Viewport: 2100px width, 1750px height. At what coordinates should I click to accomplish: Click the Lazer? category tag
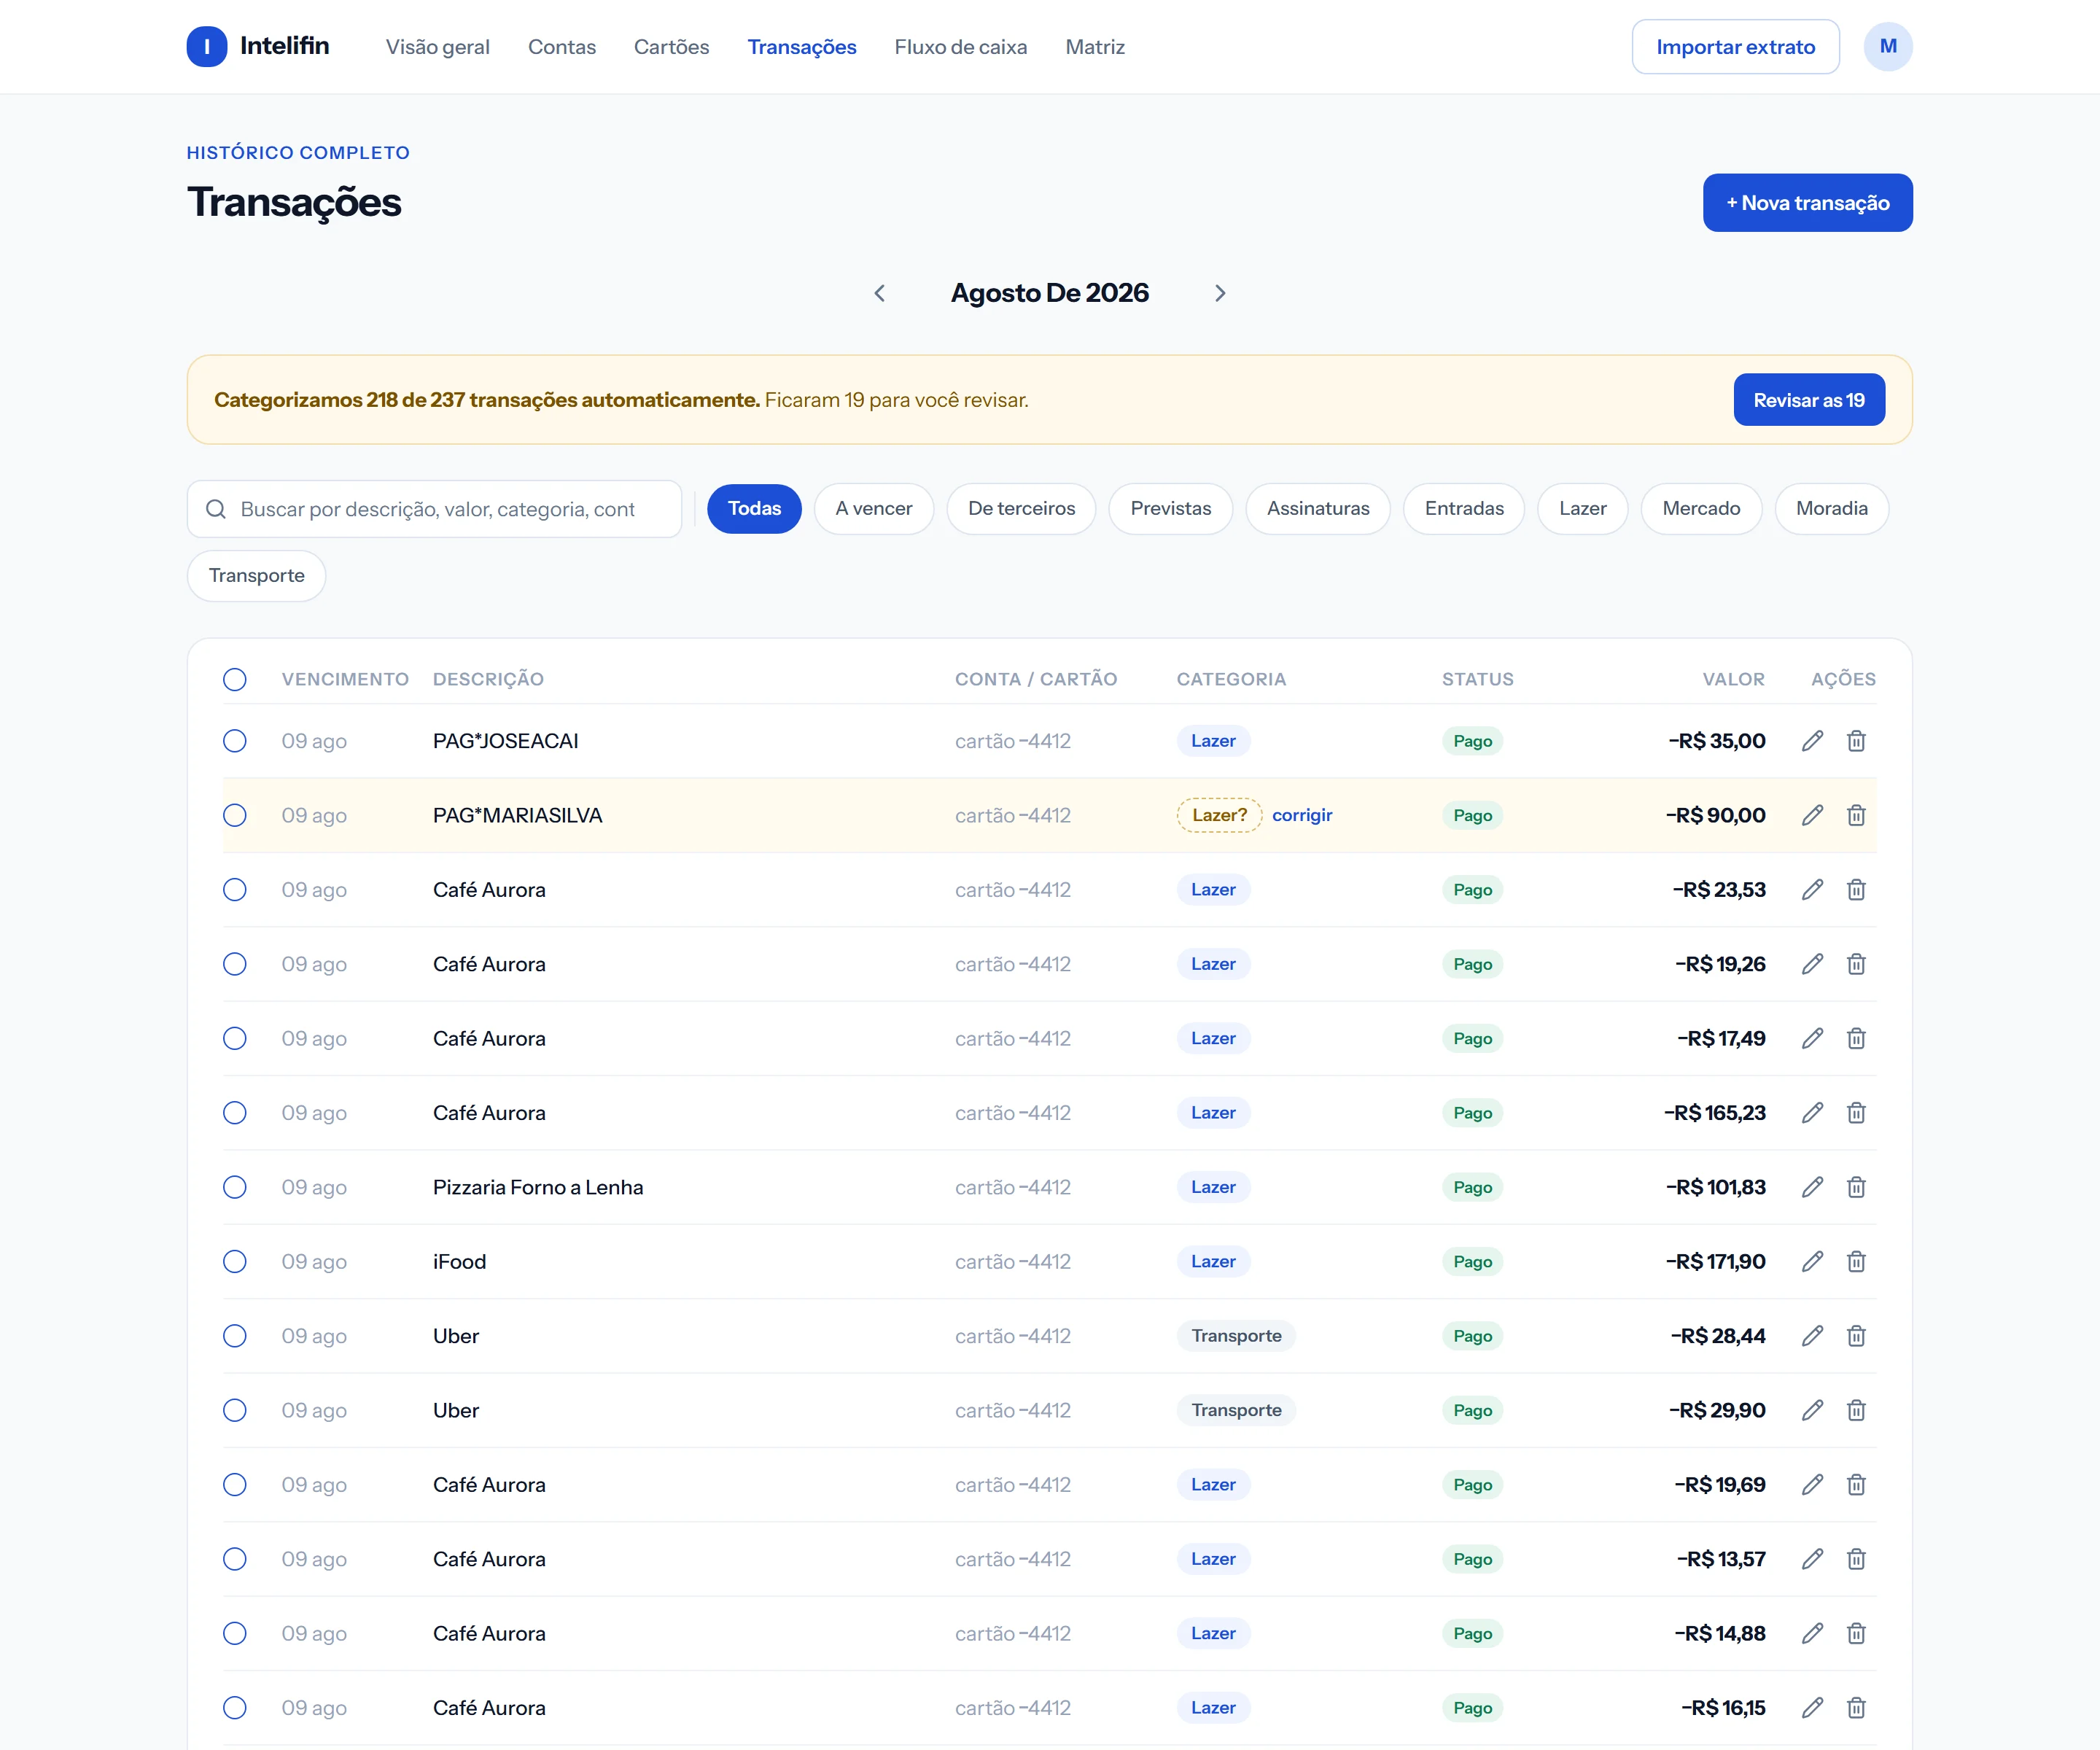(1219, 815)
